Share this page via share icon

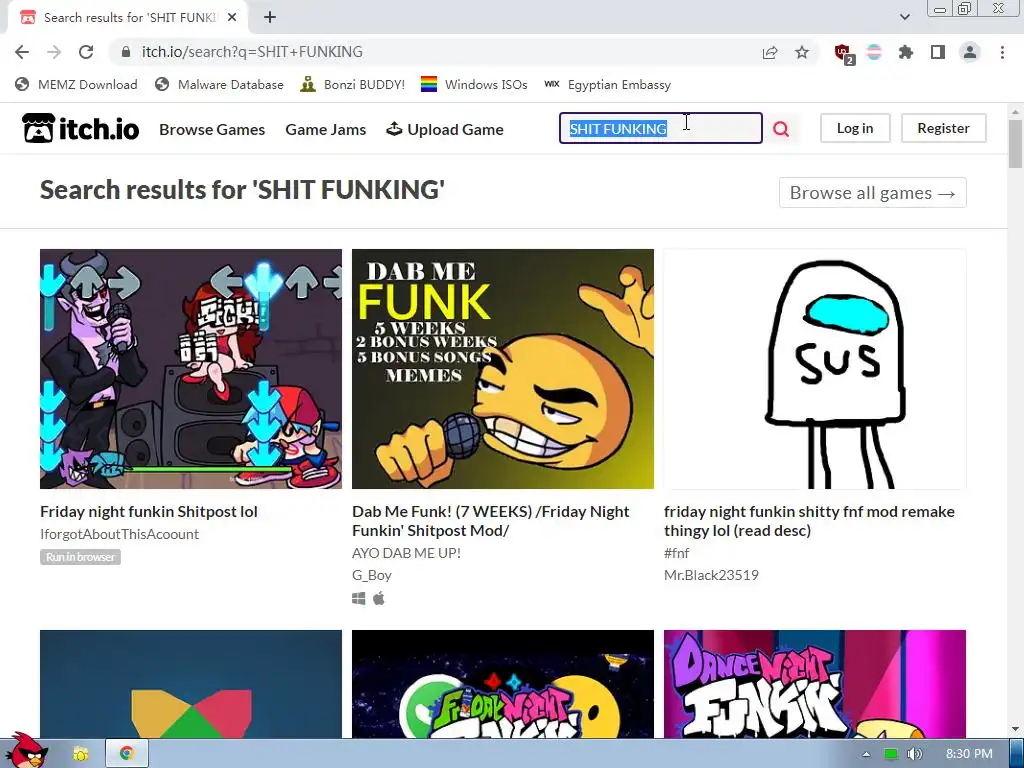[770, 52]
